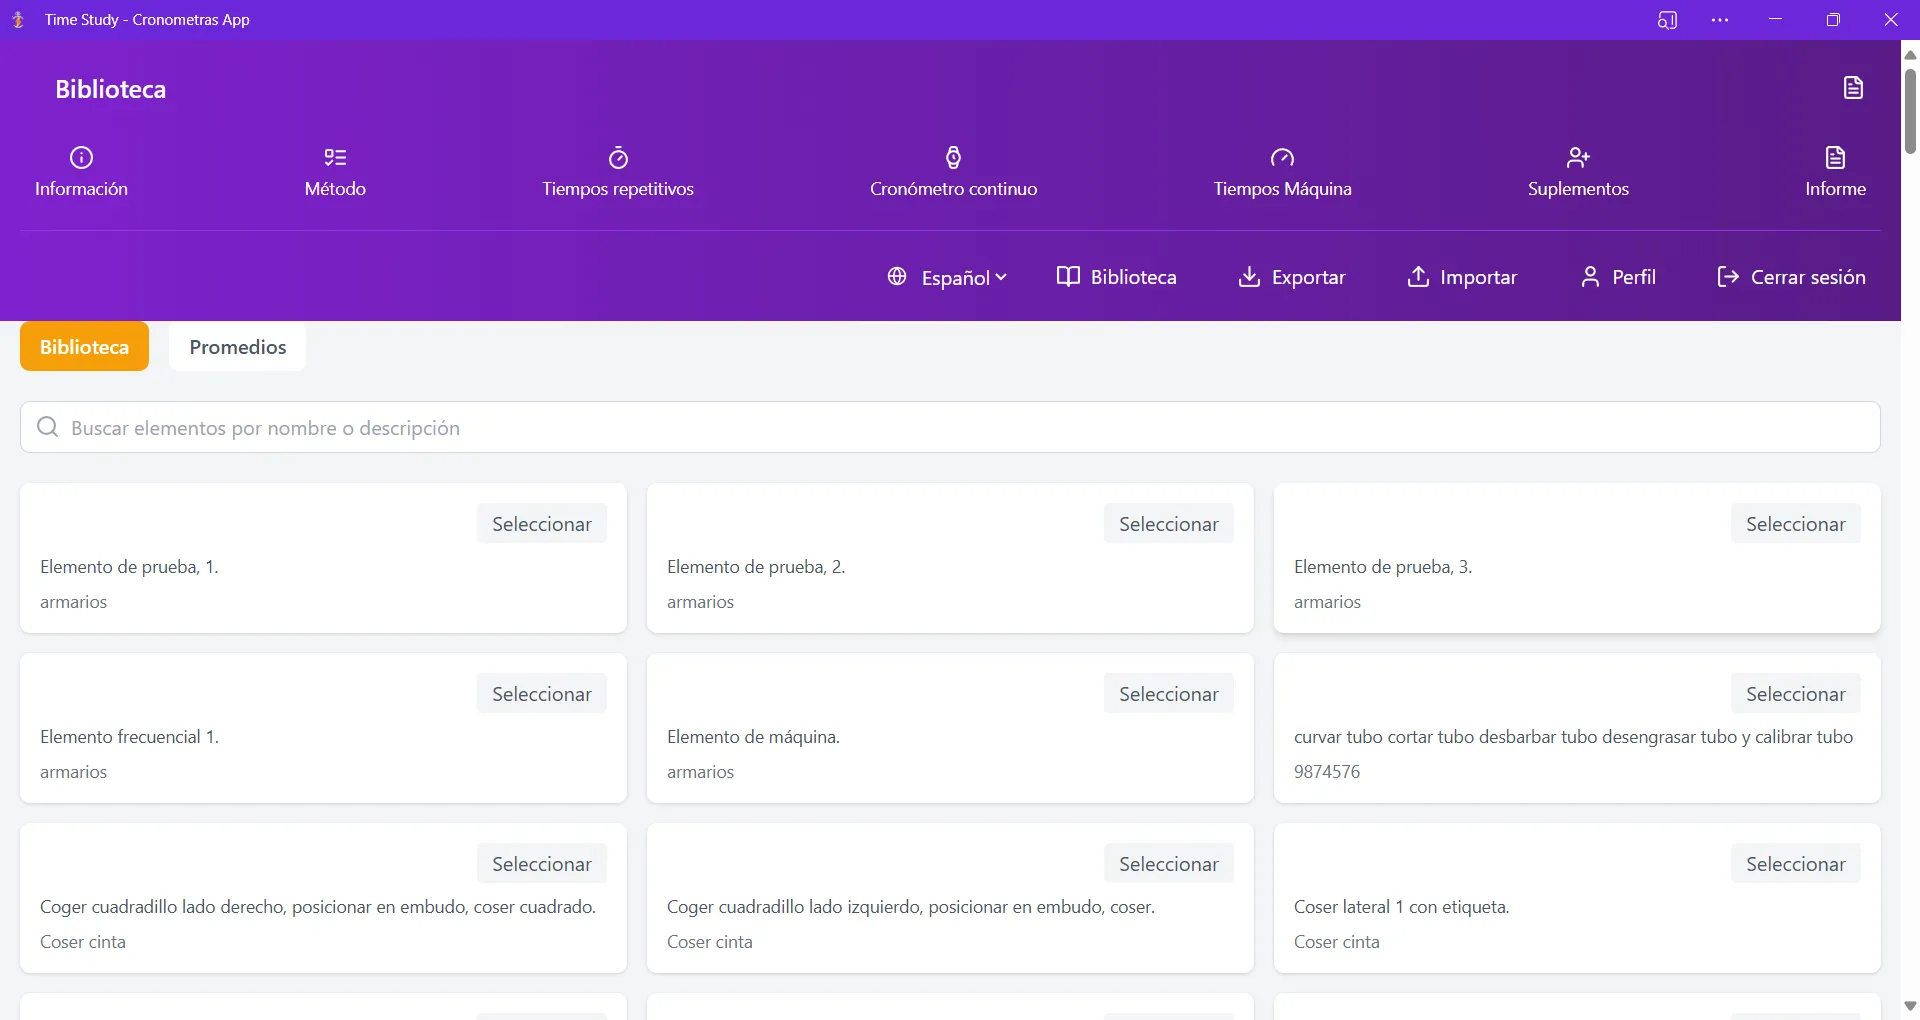This screenshot has width=1920, height=1020.
Task: Click the Cronómetro continuo watch icon
Action: point(953,157)
